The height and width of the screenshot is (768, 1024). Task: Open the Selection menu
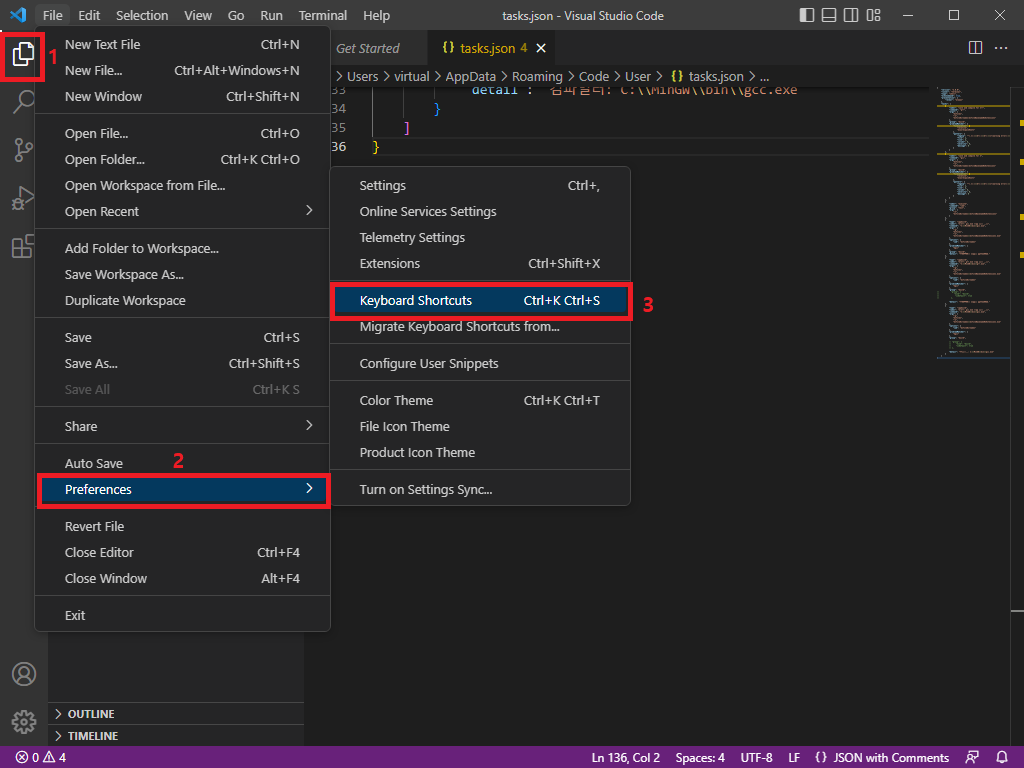tap(142, 15)
